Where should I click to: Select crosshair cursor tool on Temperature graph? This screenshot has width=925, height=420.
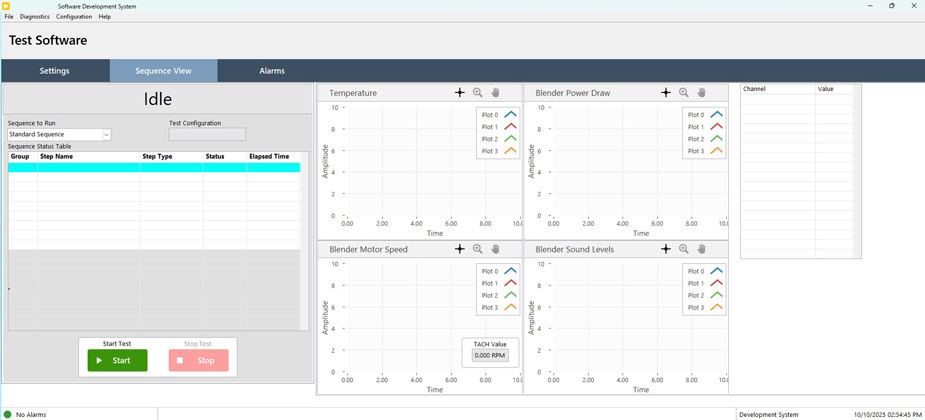tap(460, 93)
